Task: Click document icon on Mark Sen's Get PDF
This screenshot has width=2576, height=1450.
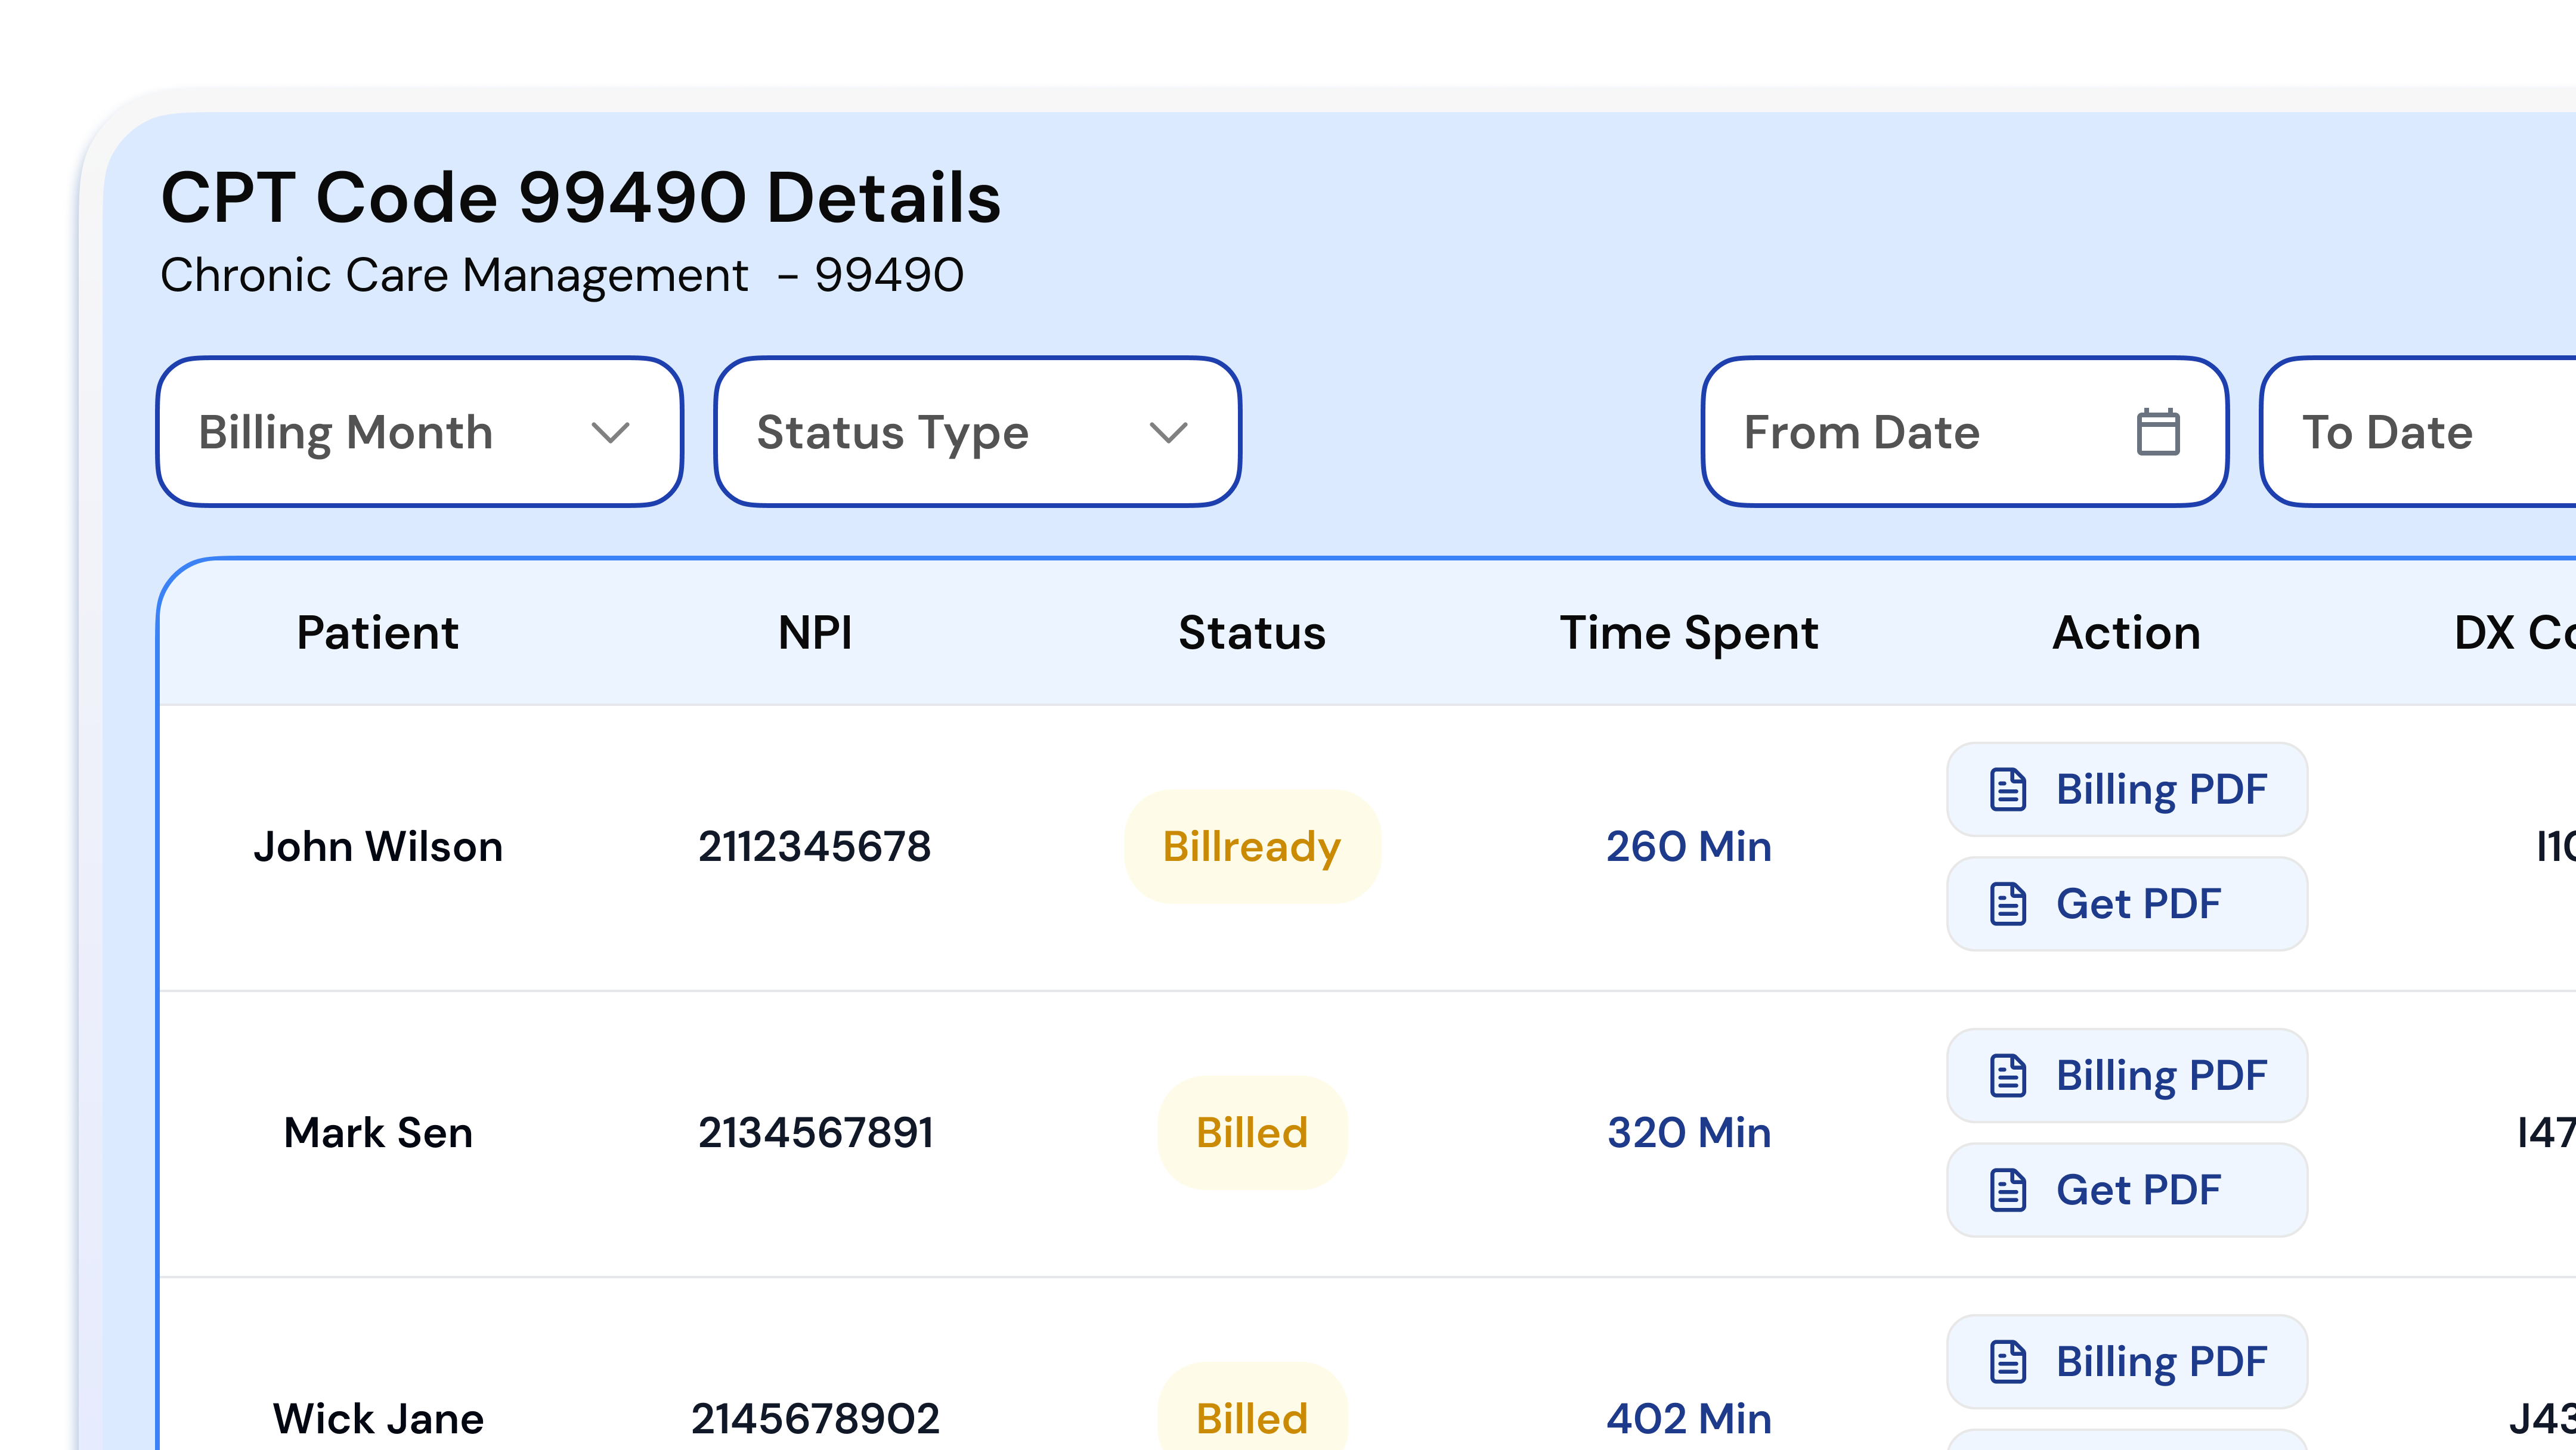Action: click(2007, 1190)
